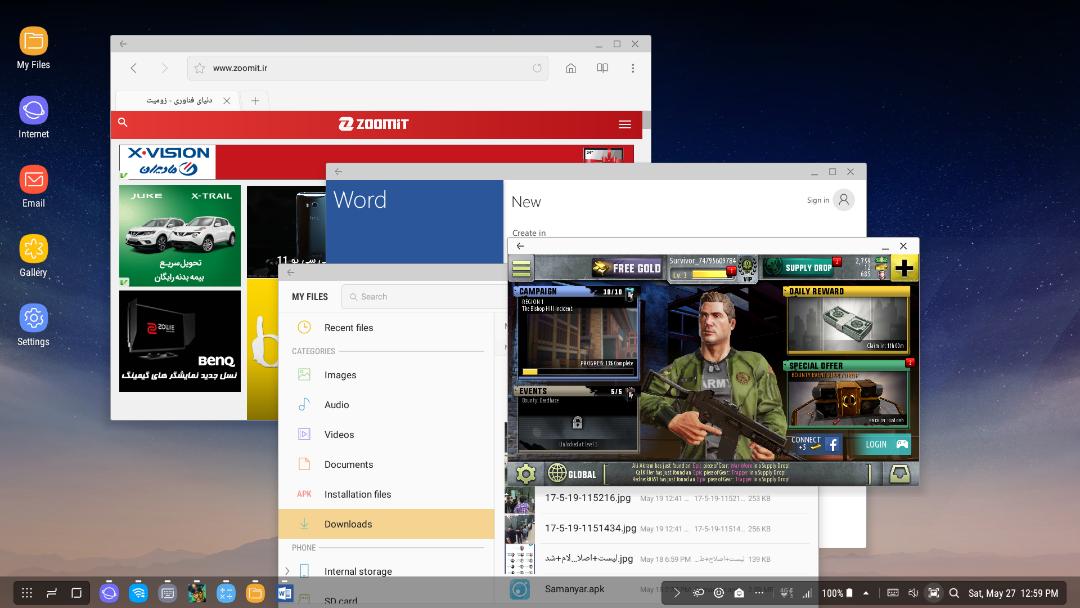
Task: Open Recent files in My Files
Action: pos(386,328)
